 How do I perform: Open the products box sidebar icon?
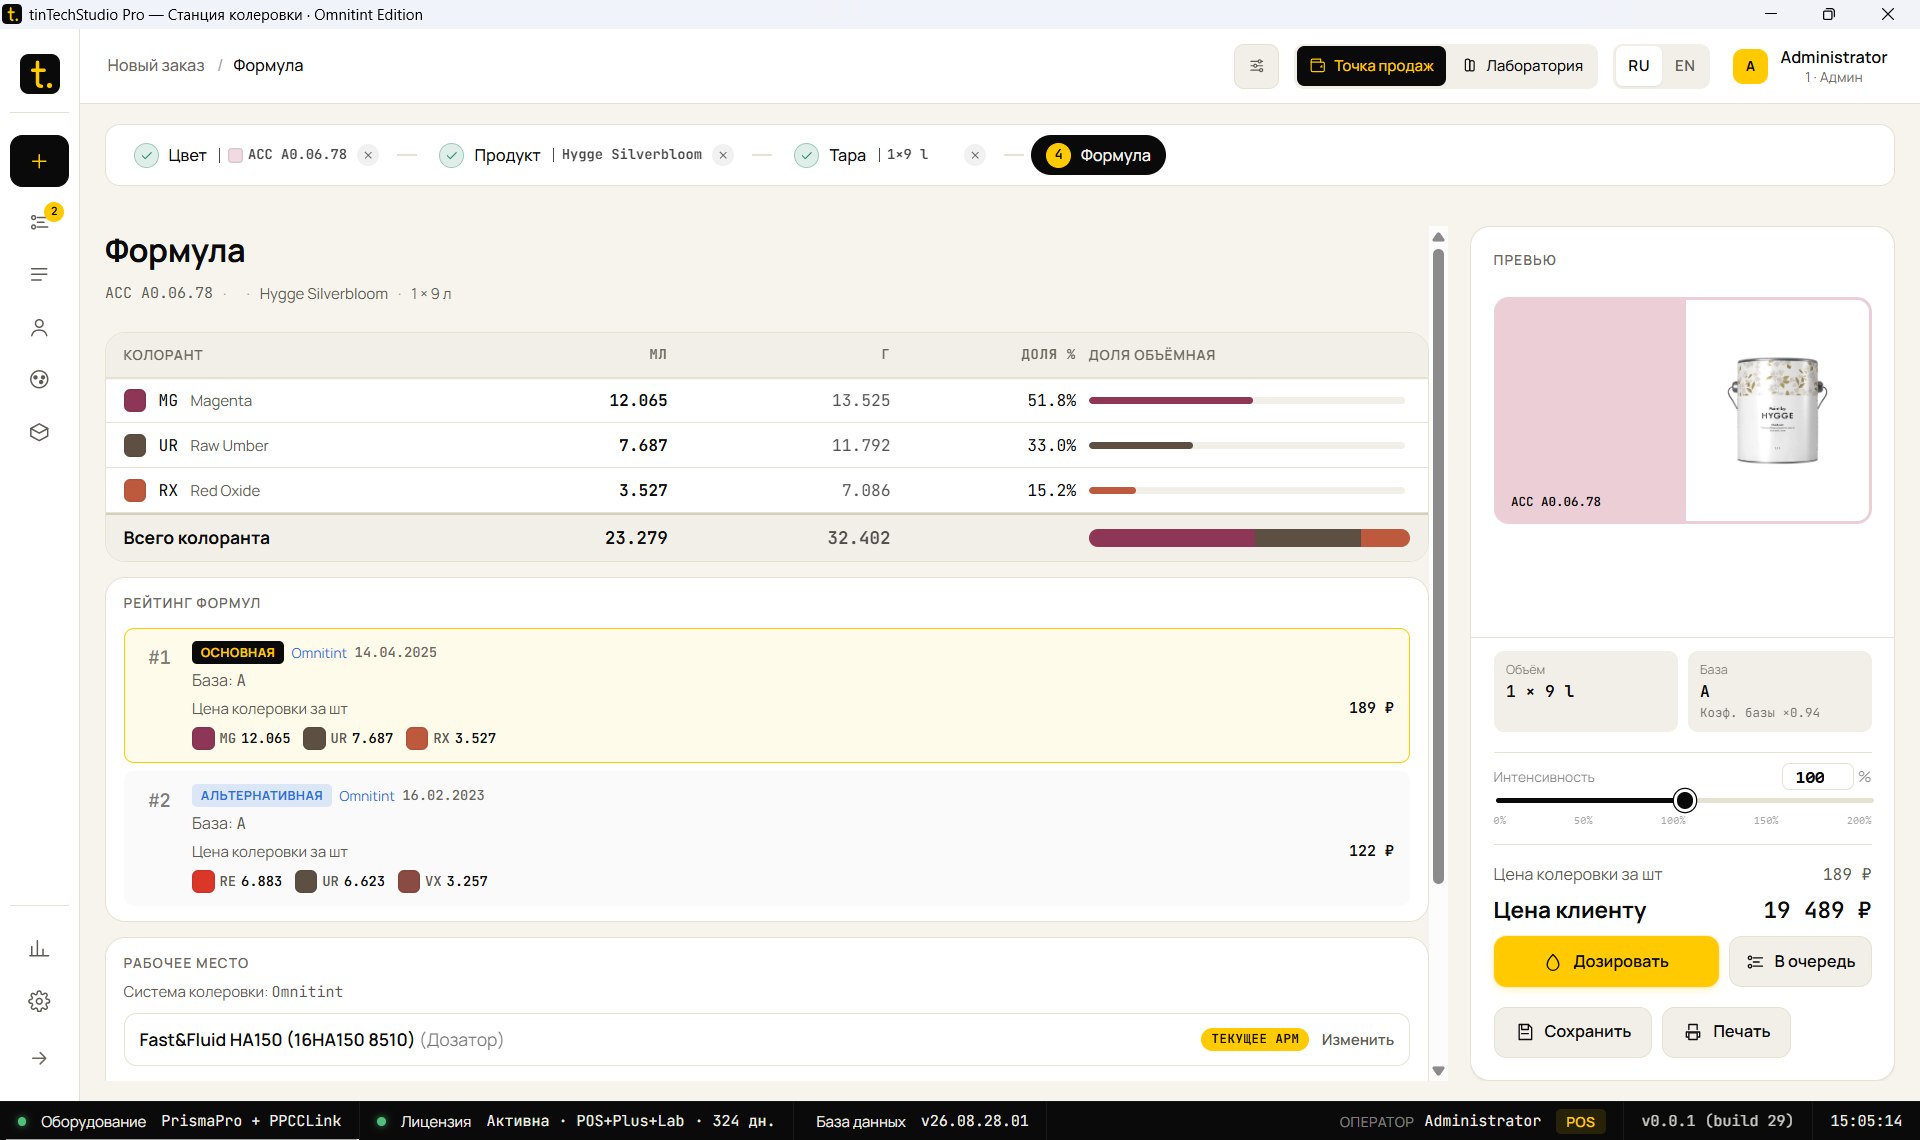tap(39, 432)
